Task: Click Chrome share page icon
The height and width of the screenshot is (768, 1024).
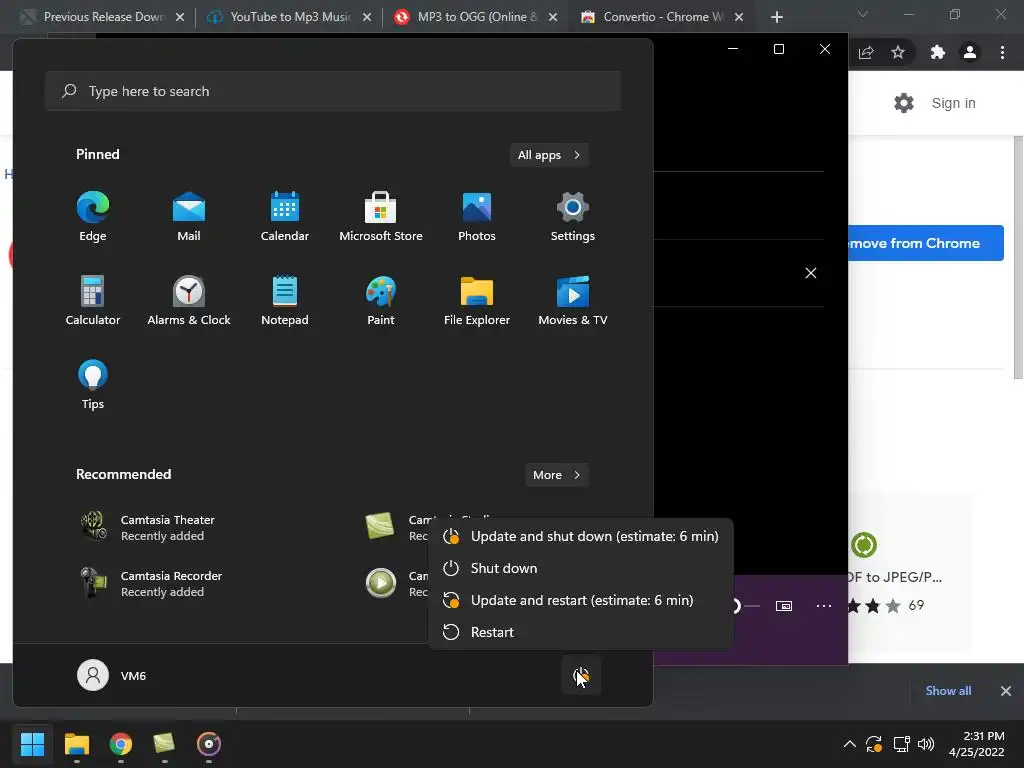Action: pos(866,52)
